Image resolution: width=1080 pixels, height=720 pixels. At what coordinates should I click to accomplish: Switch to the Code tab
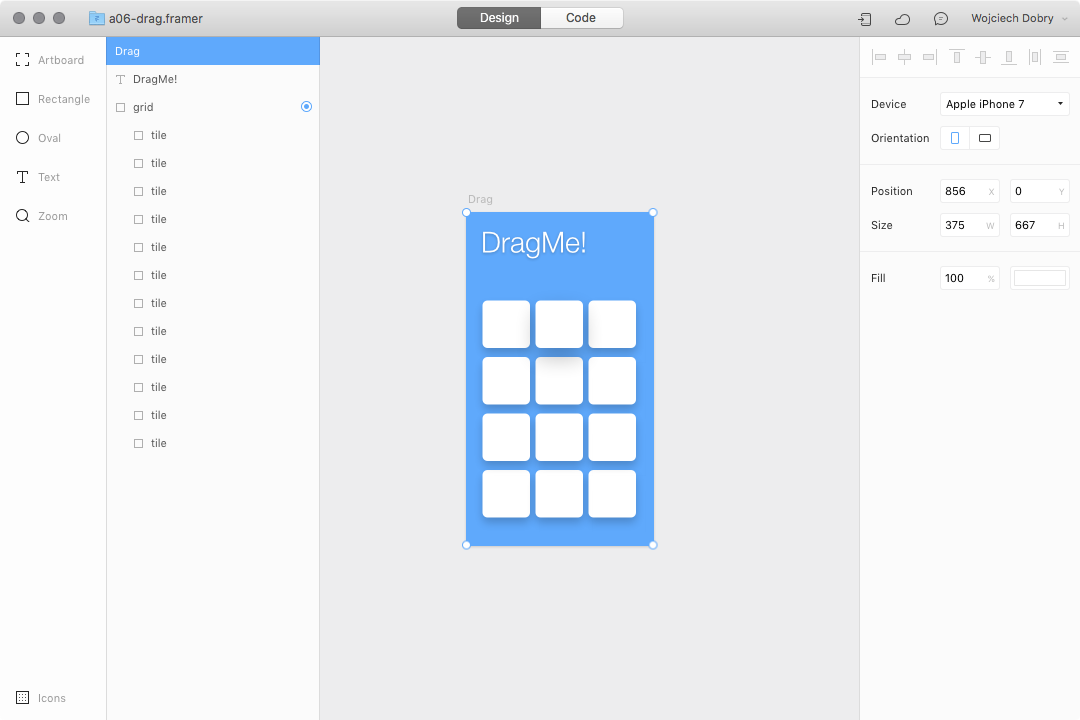coord(581,17)
